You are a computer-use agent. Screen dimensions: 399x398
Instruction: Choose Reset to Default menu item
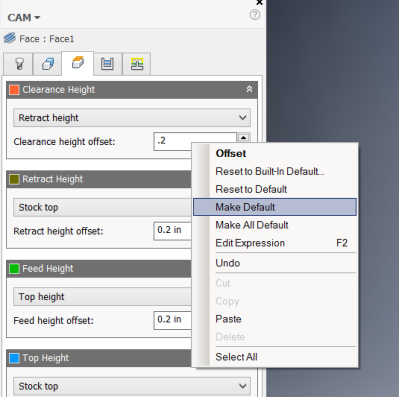coord(275,189)
